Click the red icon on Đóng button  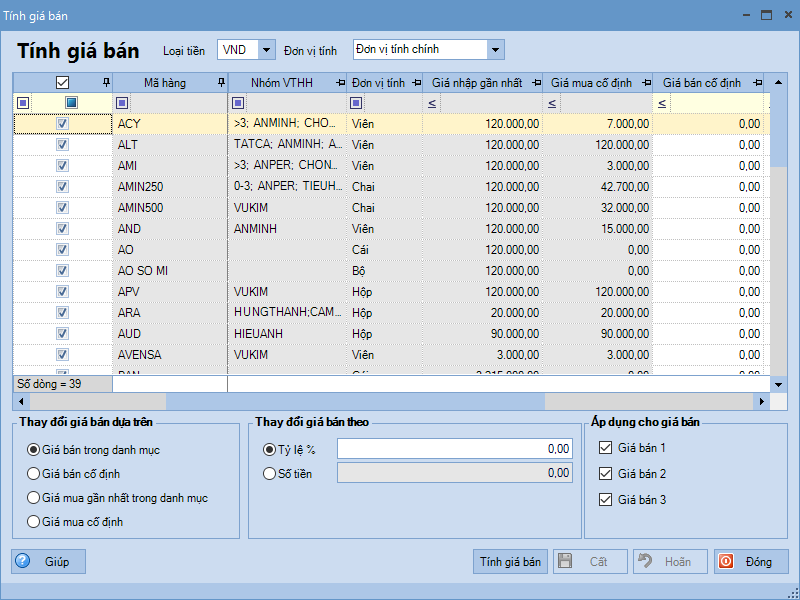pyautogui.click(x=726, y=561)
